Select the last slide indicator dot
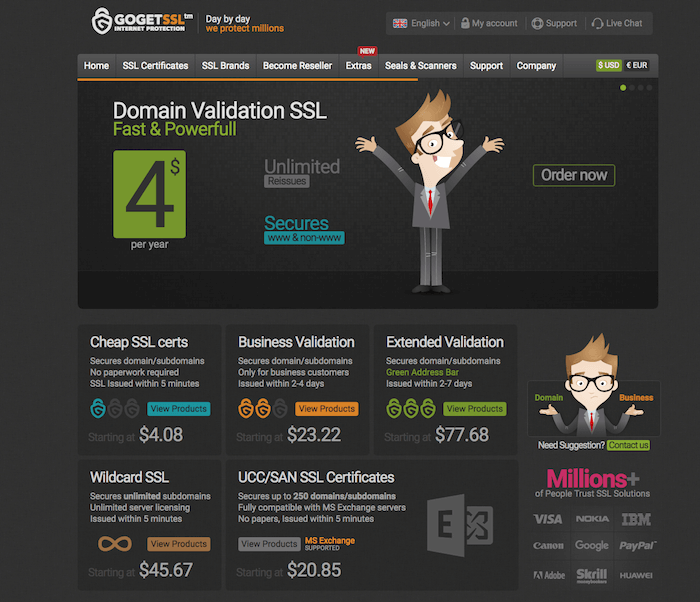Viewport: 700px width, 602px height. [649, 88]
